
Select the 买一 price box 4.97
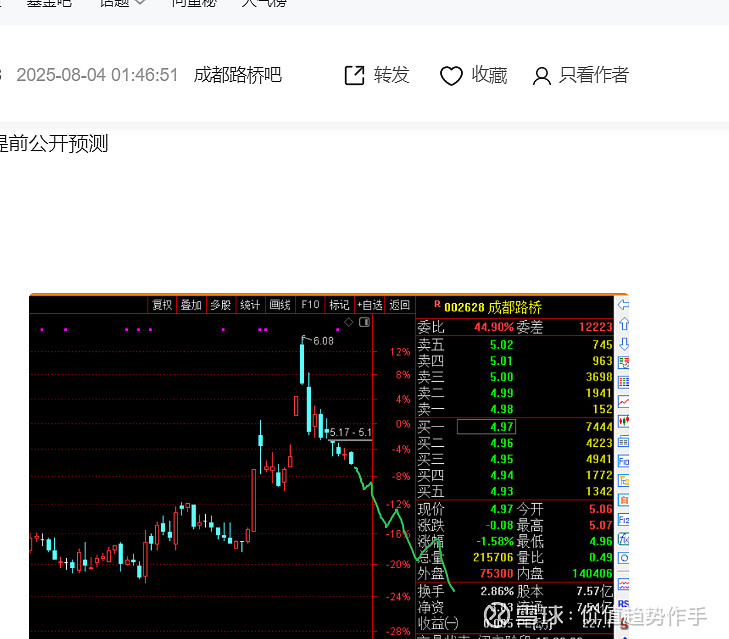486,426
